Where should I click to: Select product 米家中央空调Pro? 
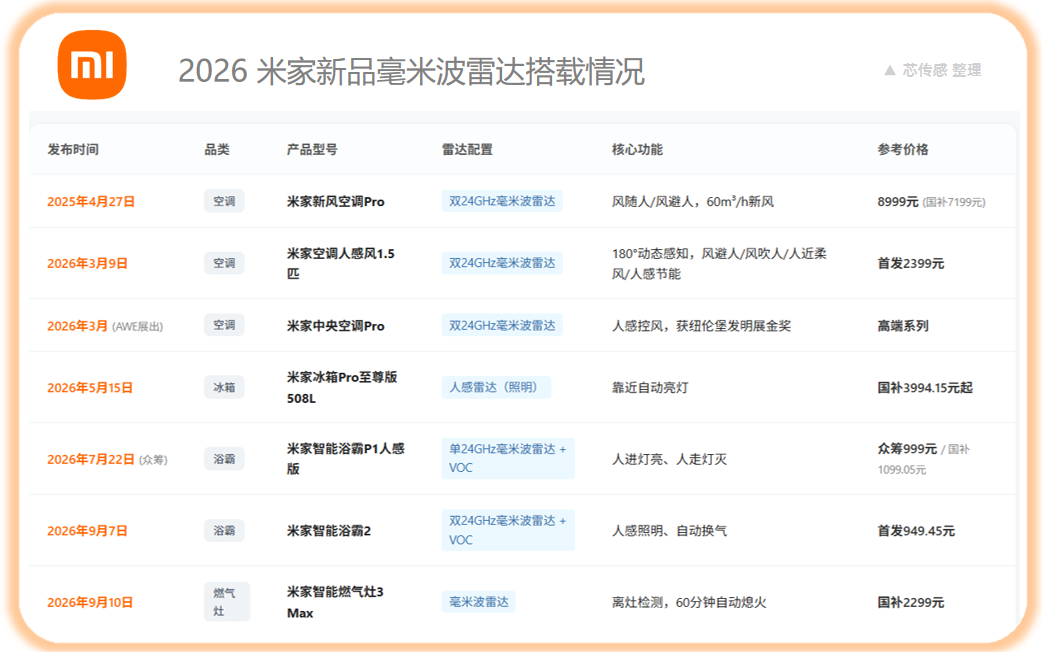(x=336, y=326)
